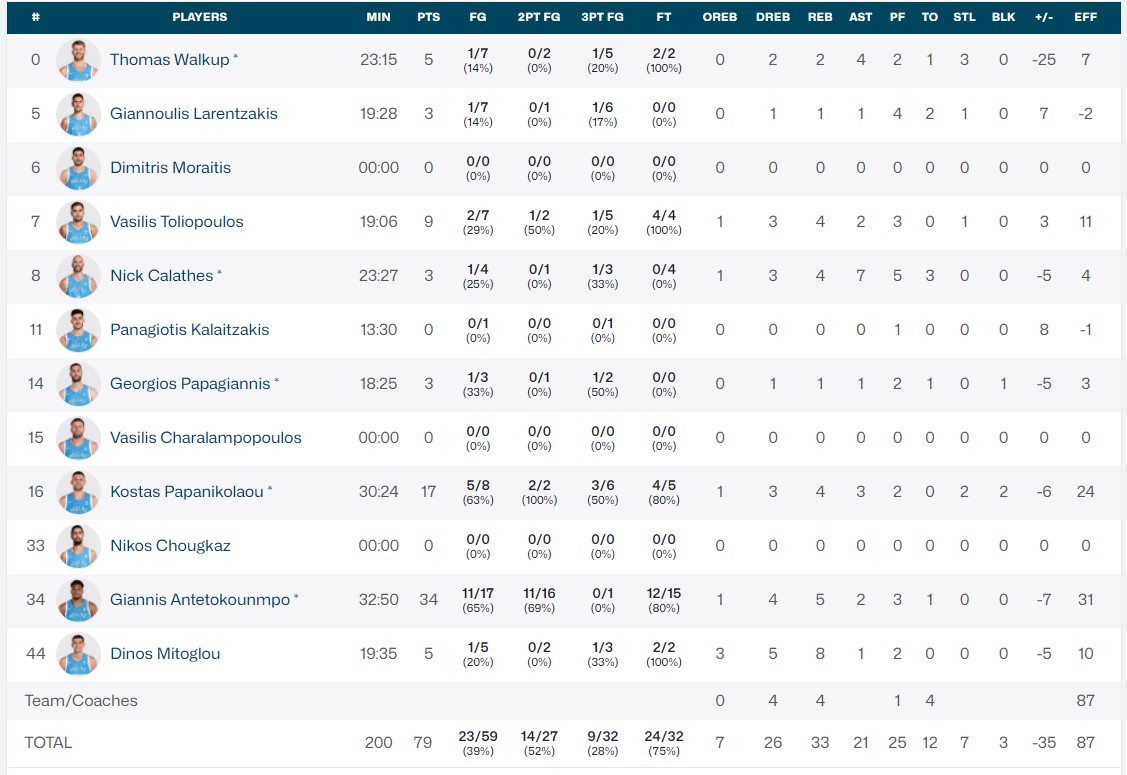Open Nick Calathes's player photo

78,276
